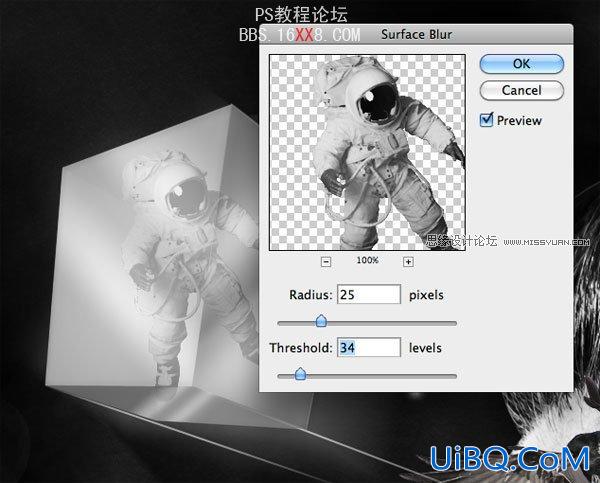This screenshot has width=600, height=483.
Task: Click the Radius value field
Action: pyautogui.click(x=369, y=294)
